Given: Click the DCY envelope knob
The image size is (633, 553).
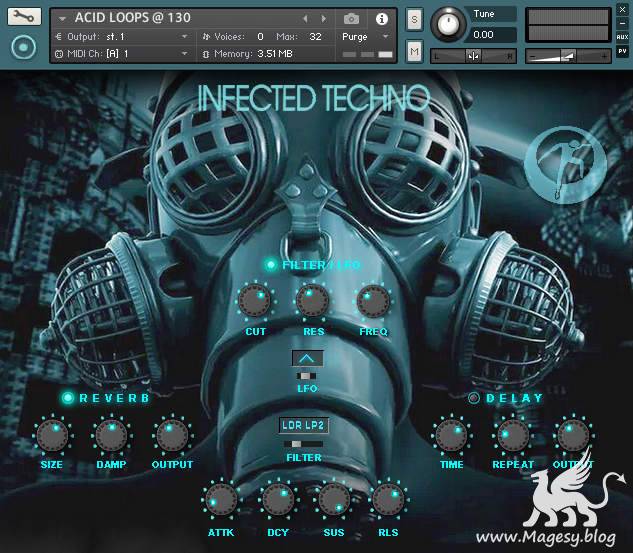Looking at the screenshot, I should (278, 500).
